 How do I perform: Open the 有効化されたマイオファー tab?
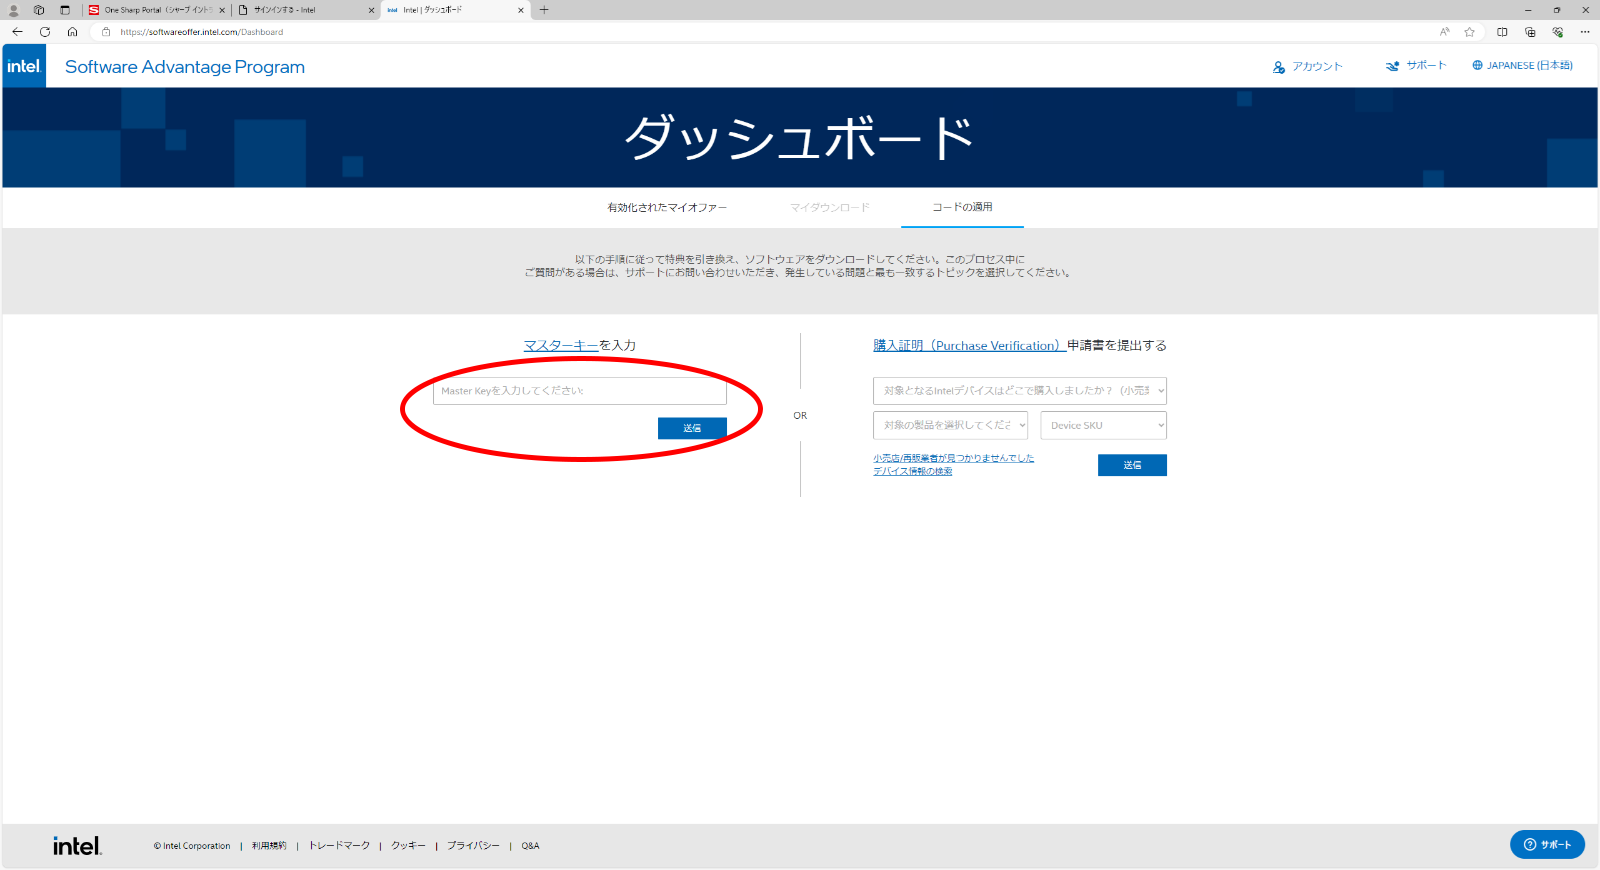667,208
